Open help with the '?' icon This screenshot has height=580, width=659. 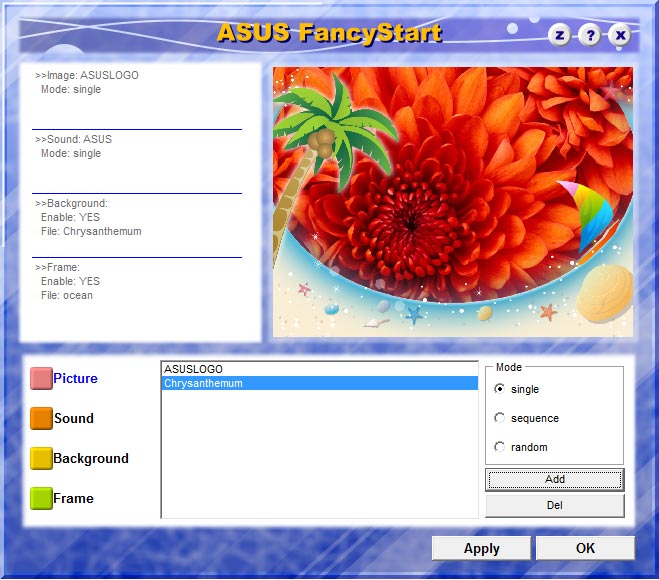click(x=590, y=35)
